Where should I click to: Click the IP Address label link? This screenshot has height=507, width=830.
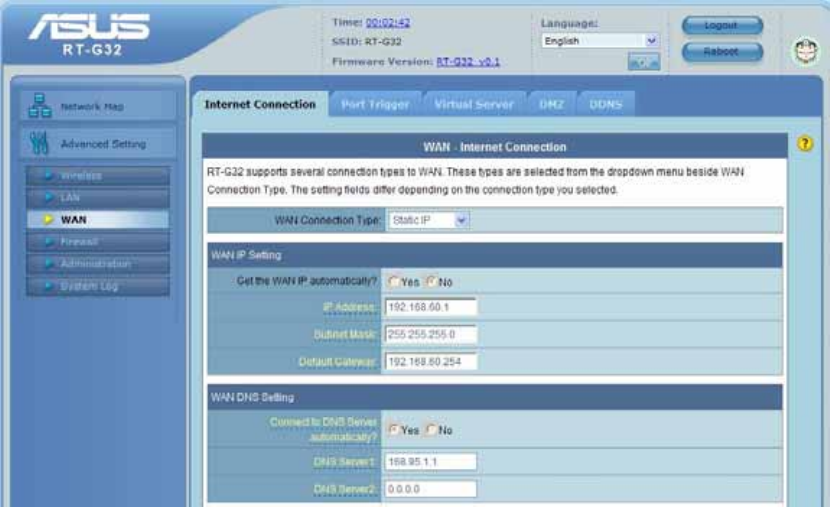pyautogui.click(x=349, y=307)
